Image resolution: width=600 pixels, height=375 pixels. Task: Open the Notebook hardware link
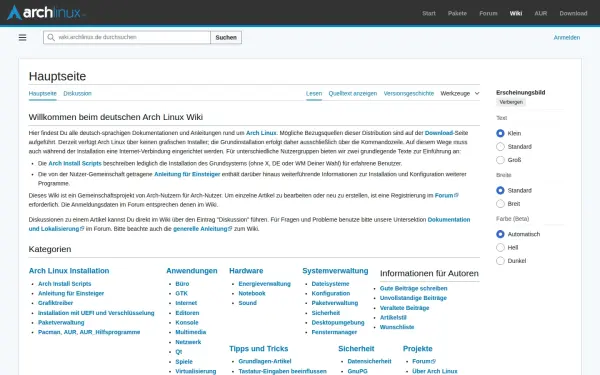click(252, 293)
